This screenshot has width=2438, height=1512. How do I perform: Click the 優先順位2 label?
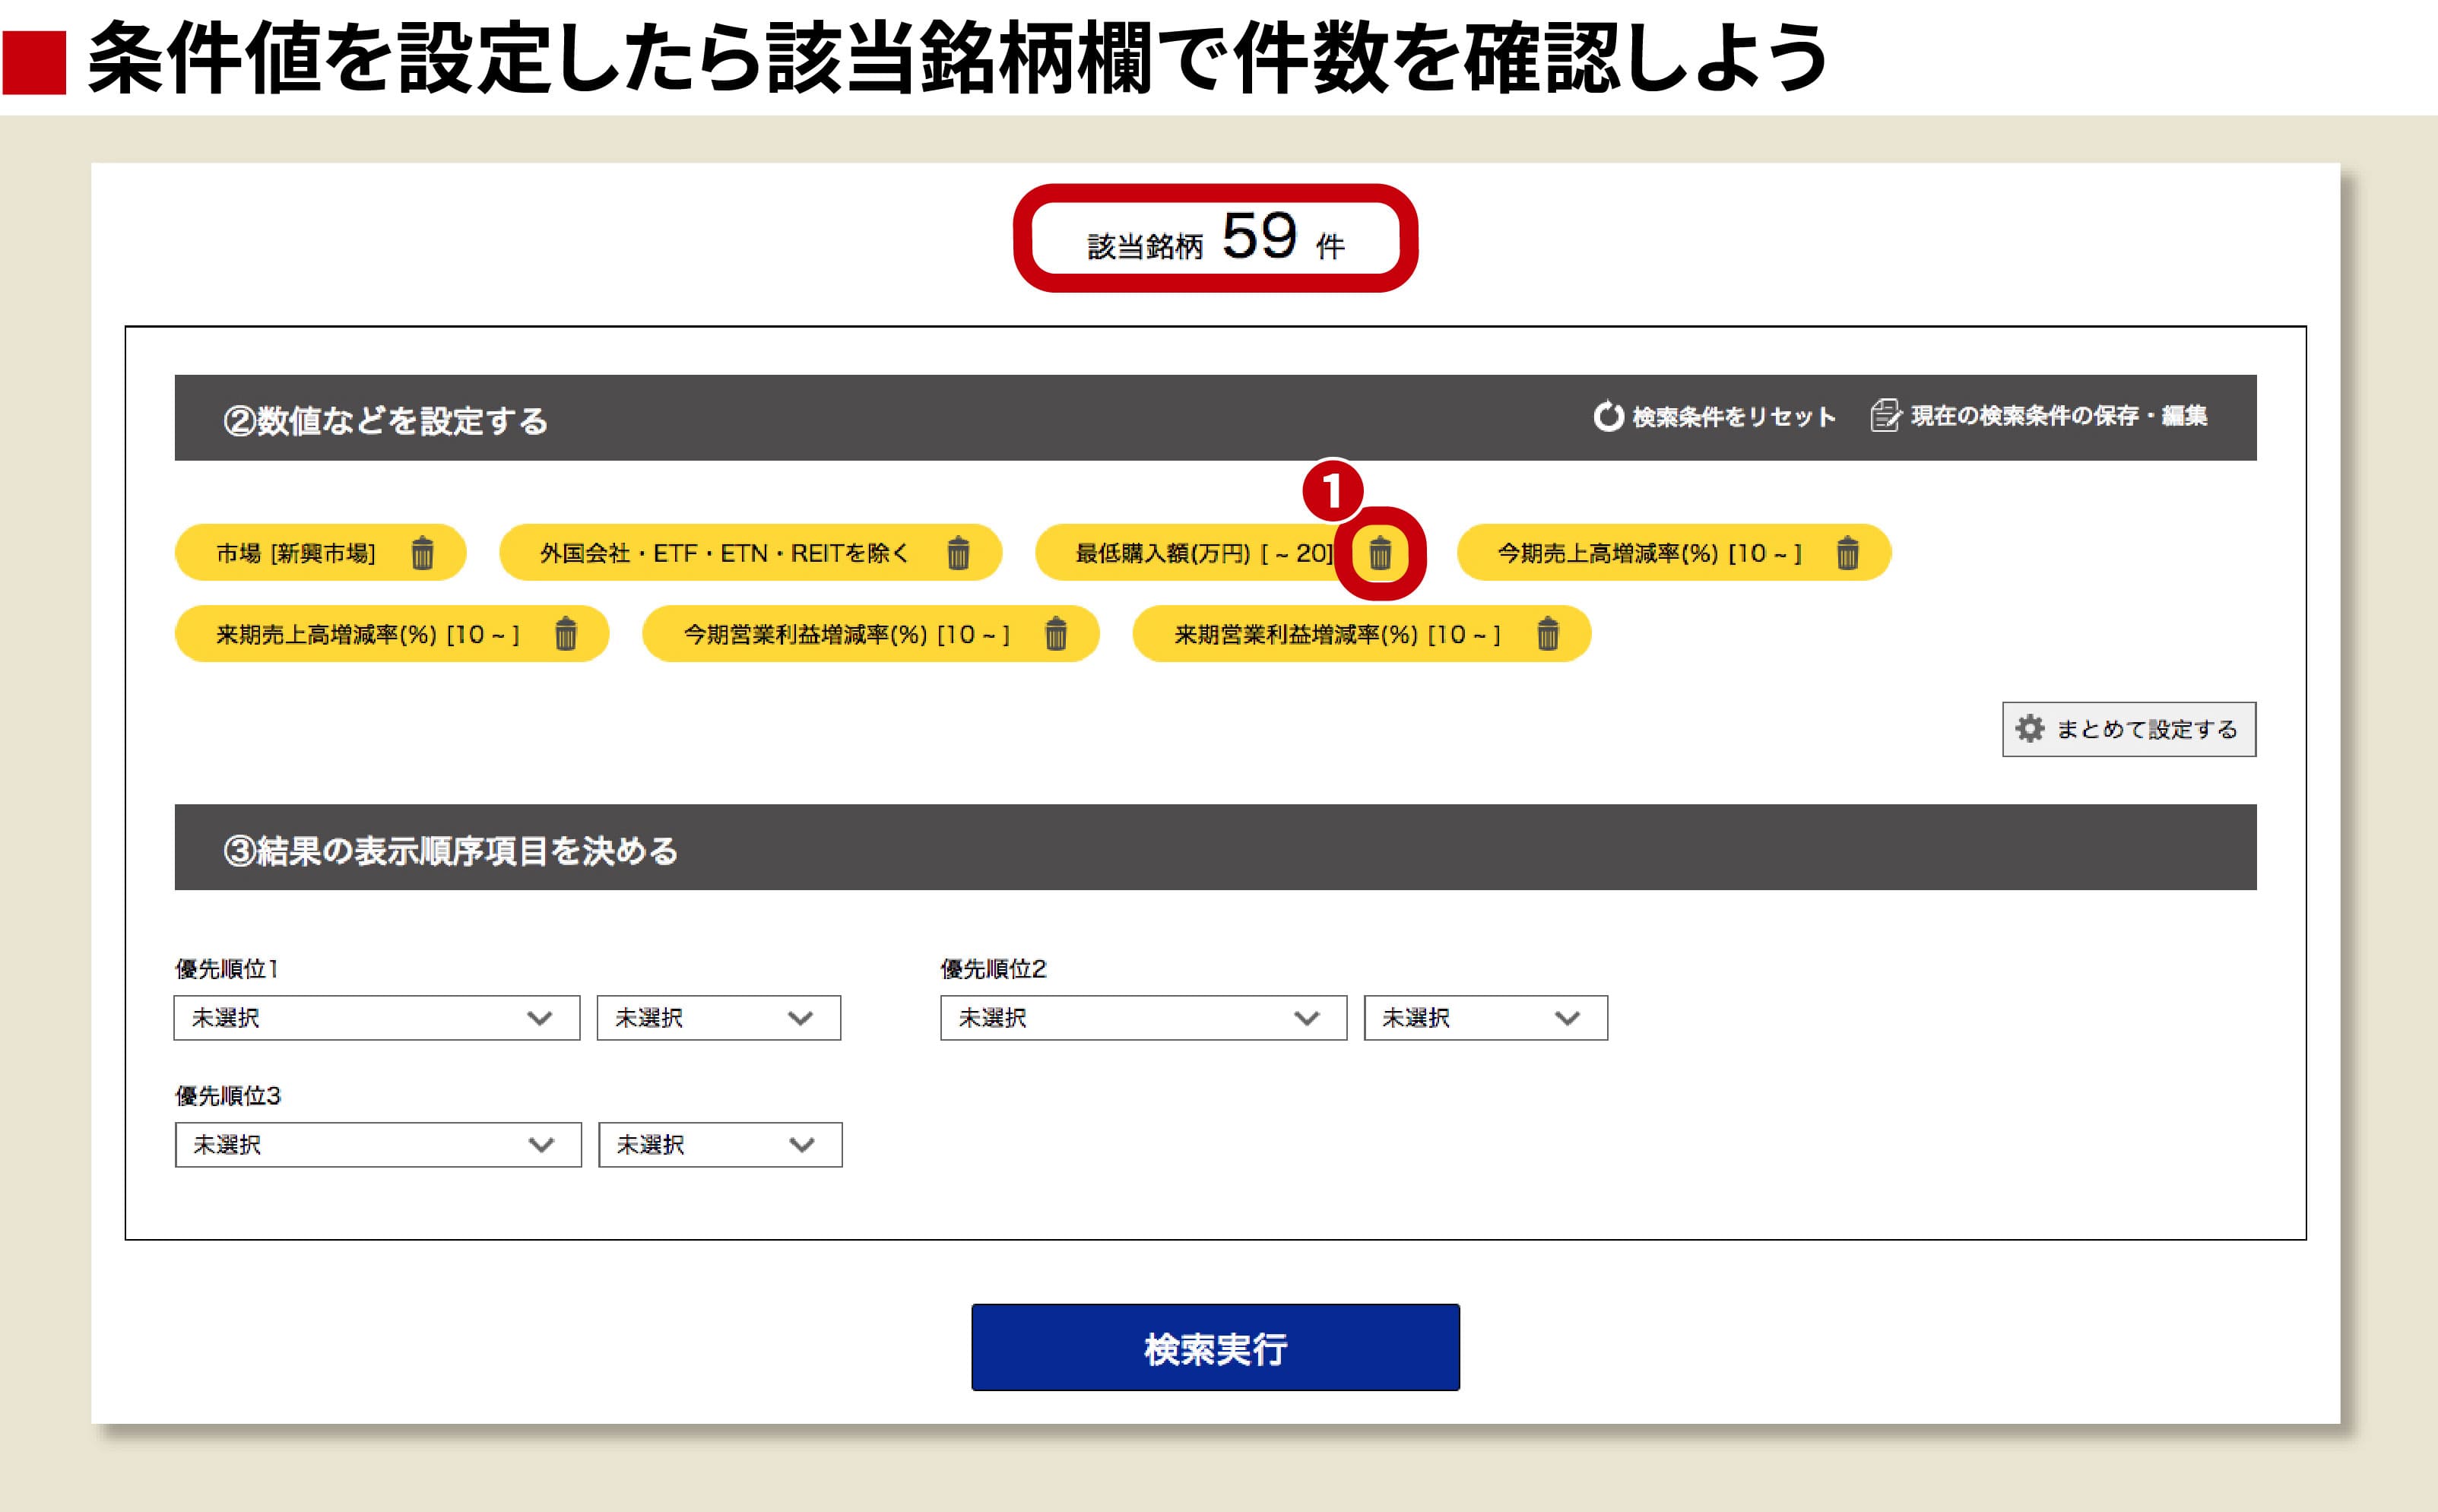tap(993, 968)
